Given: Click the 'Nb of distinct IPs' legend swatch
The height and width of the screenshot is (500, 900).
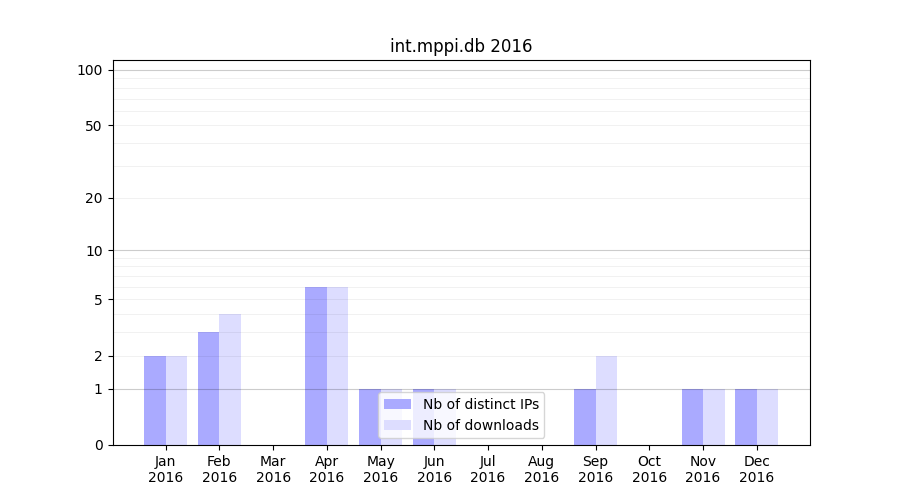Looking at the screenshot, I should [x=397, y=404].
